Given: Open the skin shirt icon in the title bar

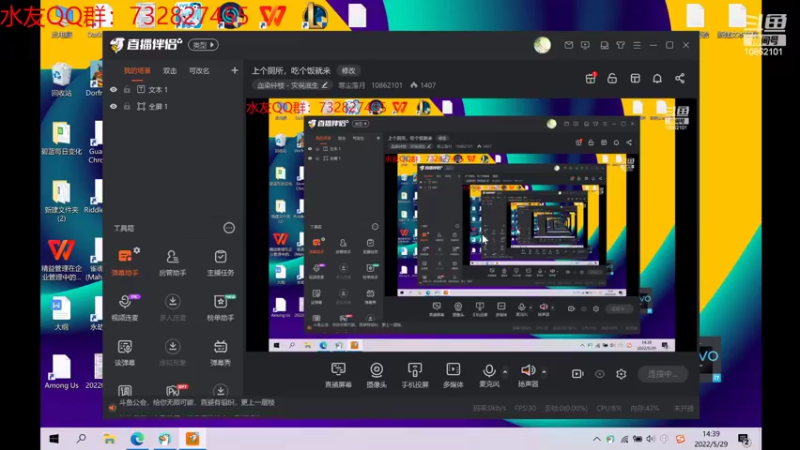Looking at the screenshot, I should click(x=620, y=45).
